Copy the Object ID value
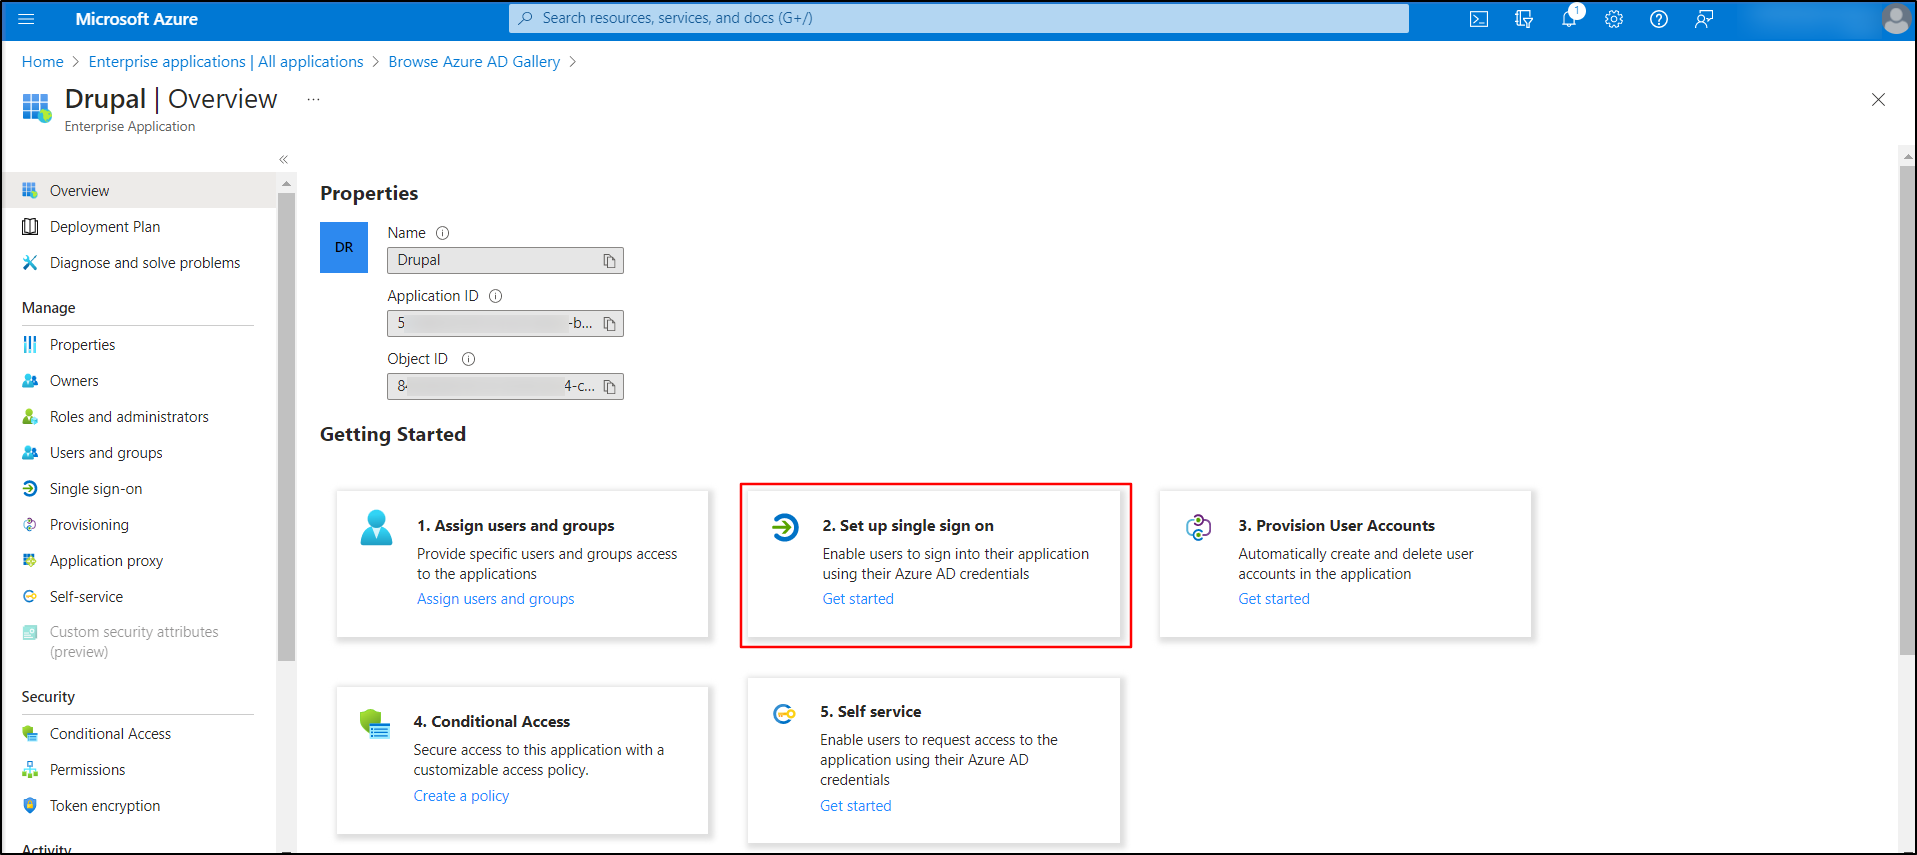Image resolution: width=1917 pixels, height=855 pixels. point(609,387)
